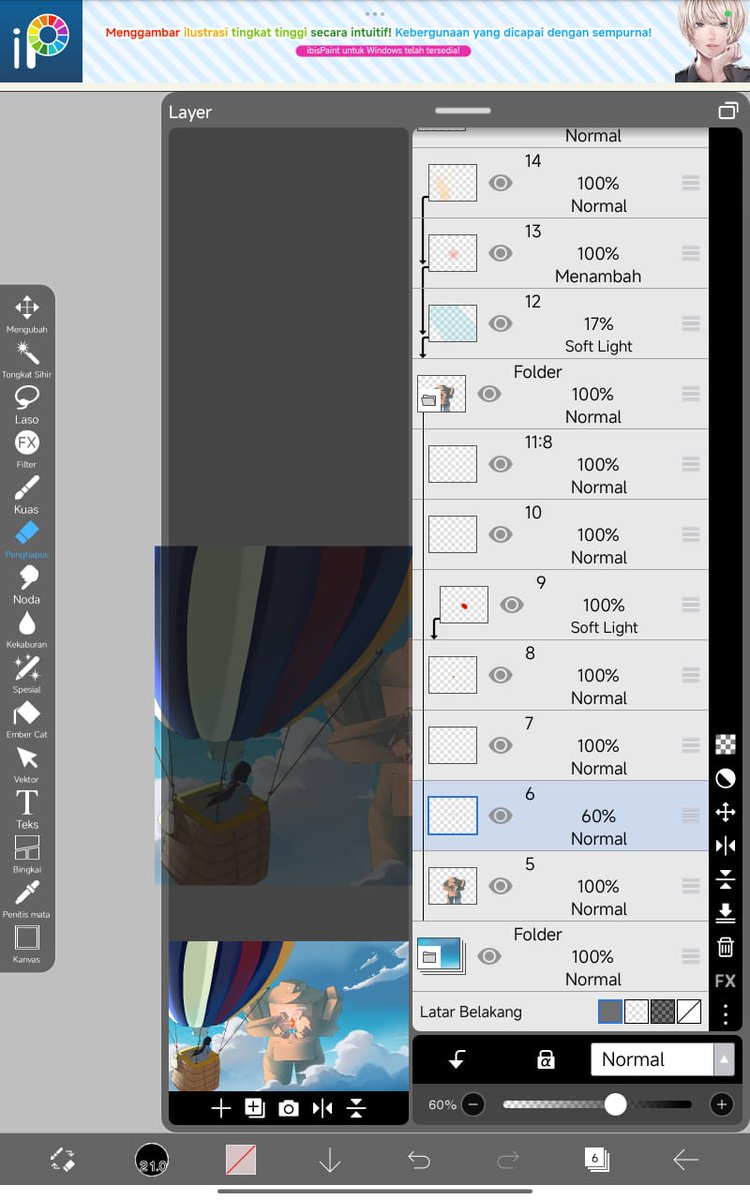Toggle visibility of layer 11:8

pyautogui.click(x=500, y=464)
